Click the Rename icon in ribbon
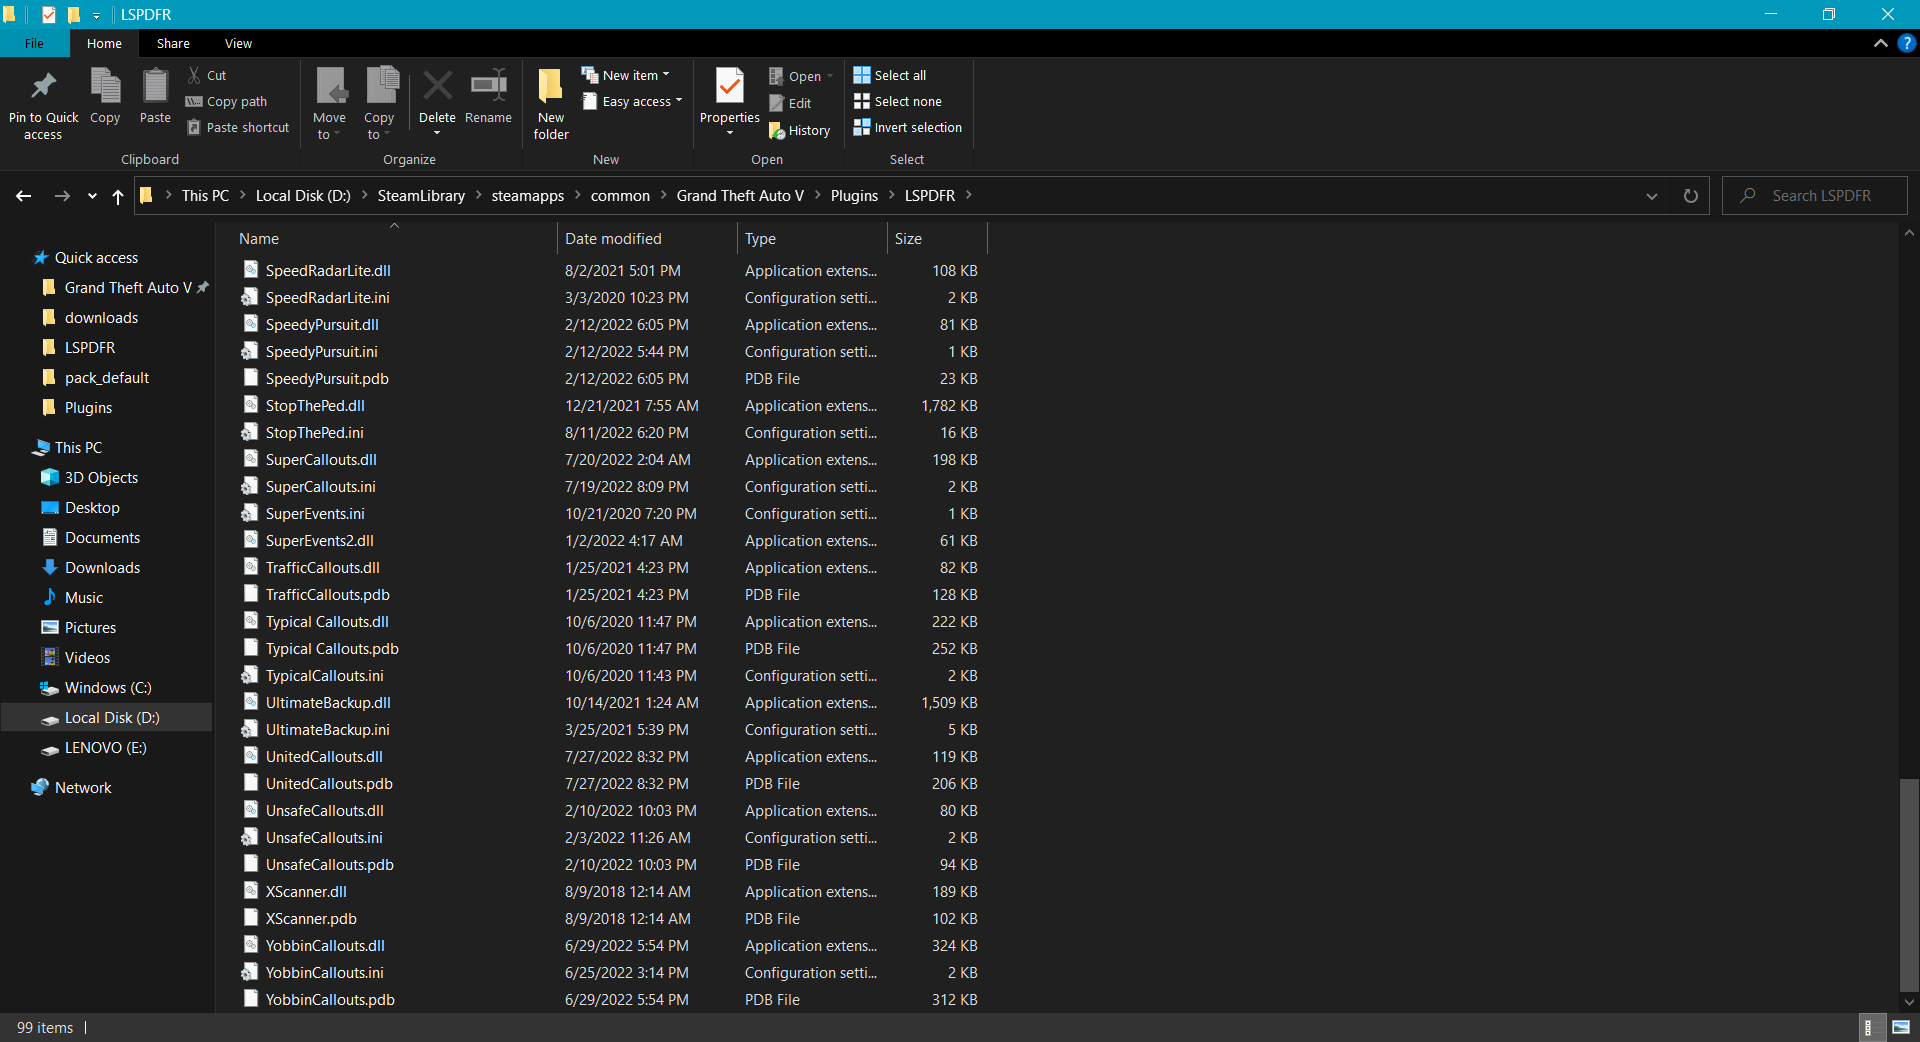 488,87
